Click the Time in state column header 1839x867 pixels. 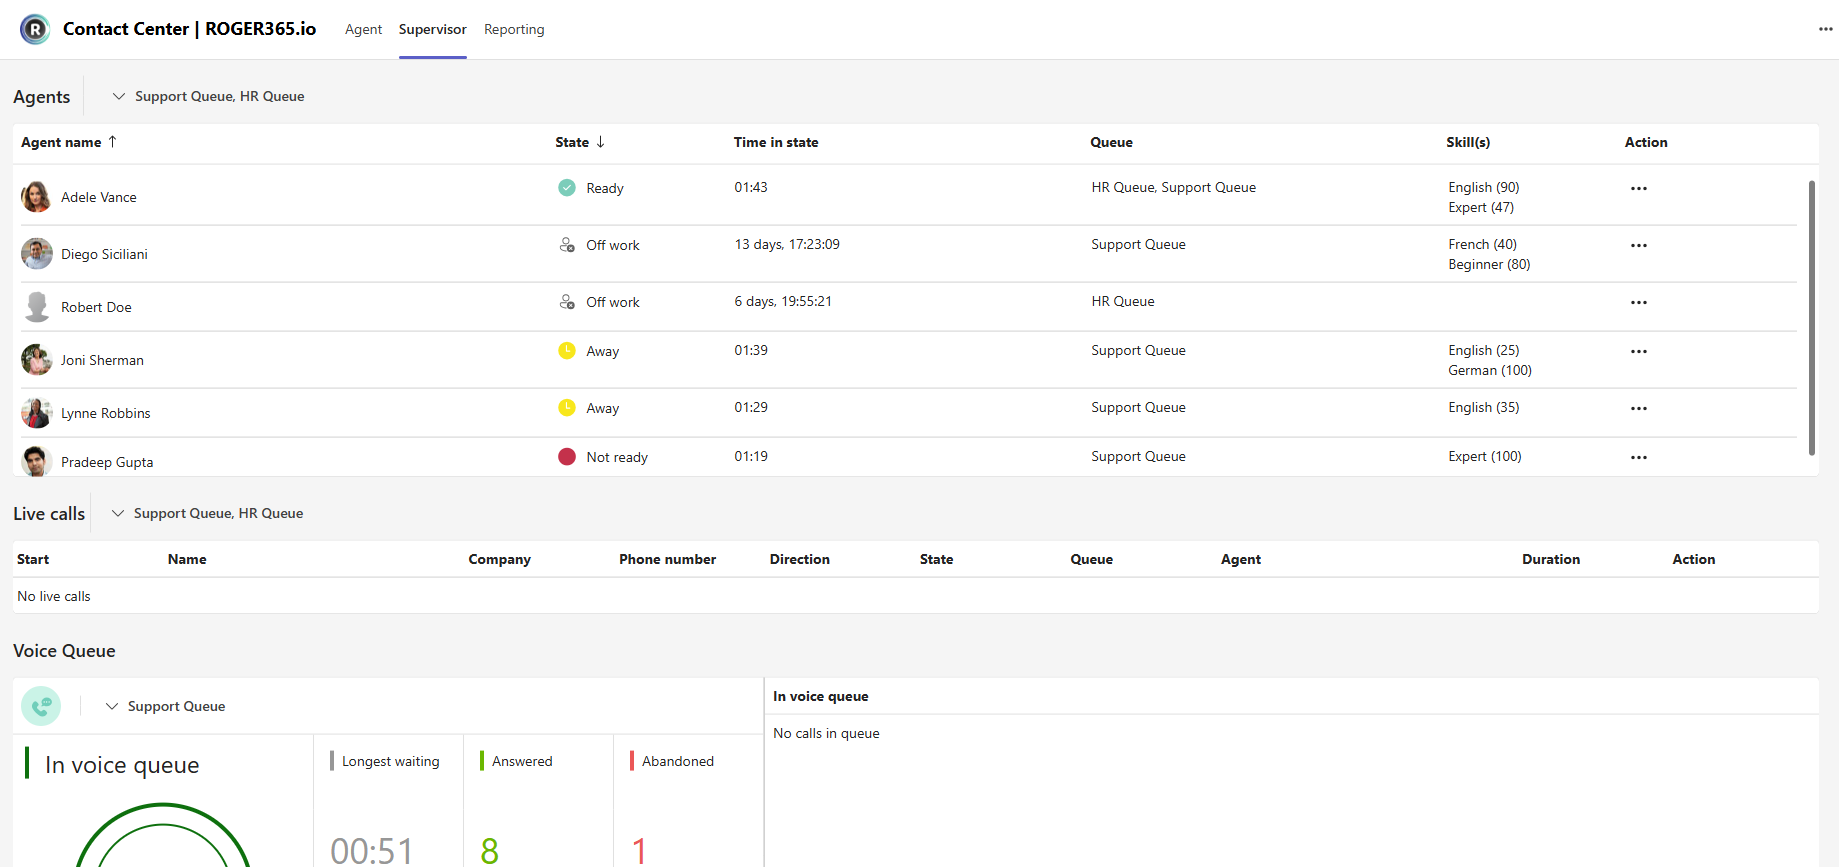tap(775, 142)
